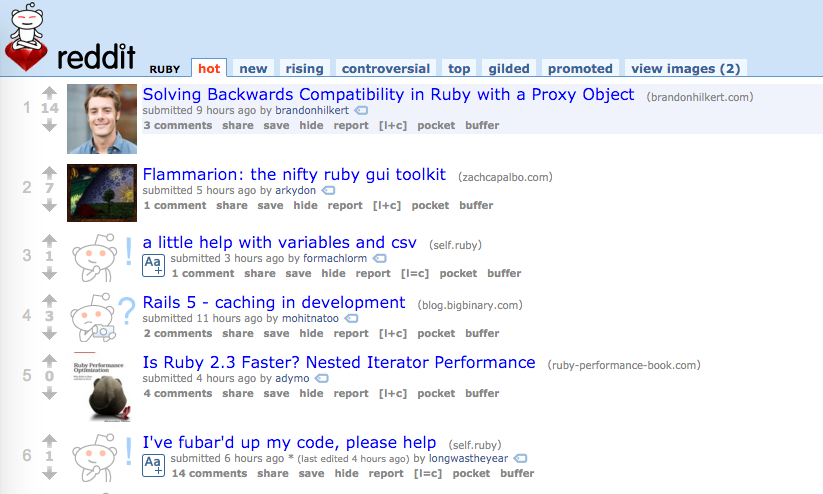Toggle [l=c] on variables and csv post
This screenshot has width=823, height=494.
415,274
